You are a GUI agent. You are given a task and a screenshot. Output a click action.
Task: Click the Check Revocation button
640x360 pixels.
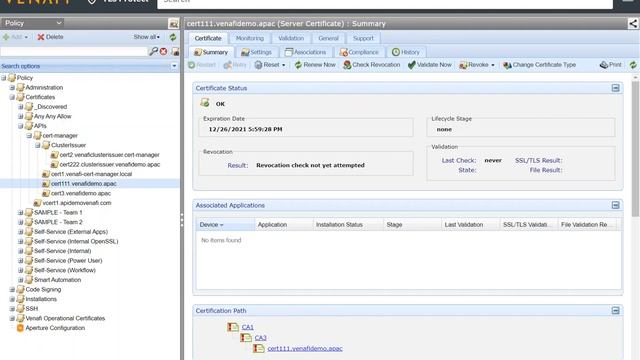point(371,65)
